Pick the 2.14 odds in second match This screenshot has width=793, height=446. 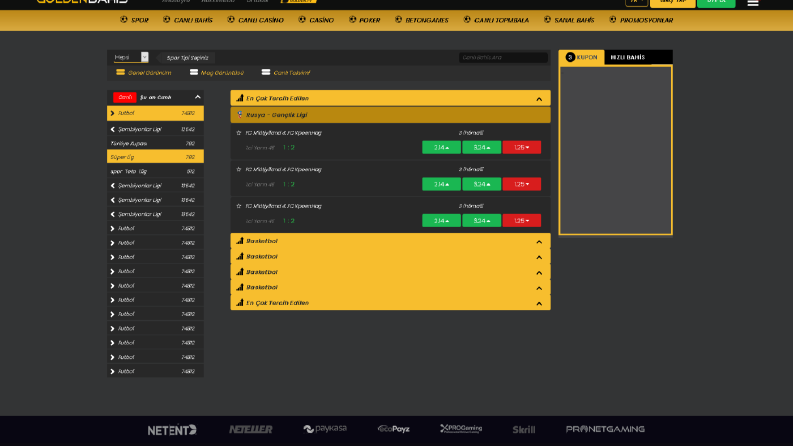click(441, 184)
